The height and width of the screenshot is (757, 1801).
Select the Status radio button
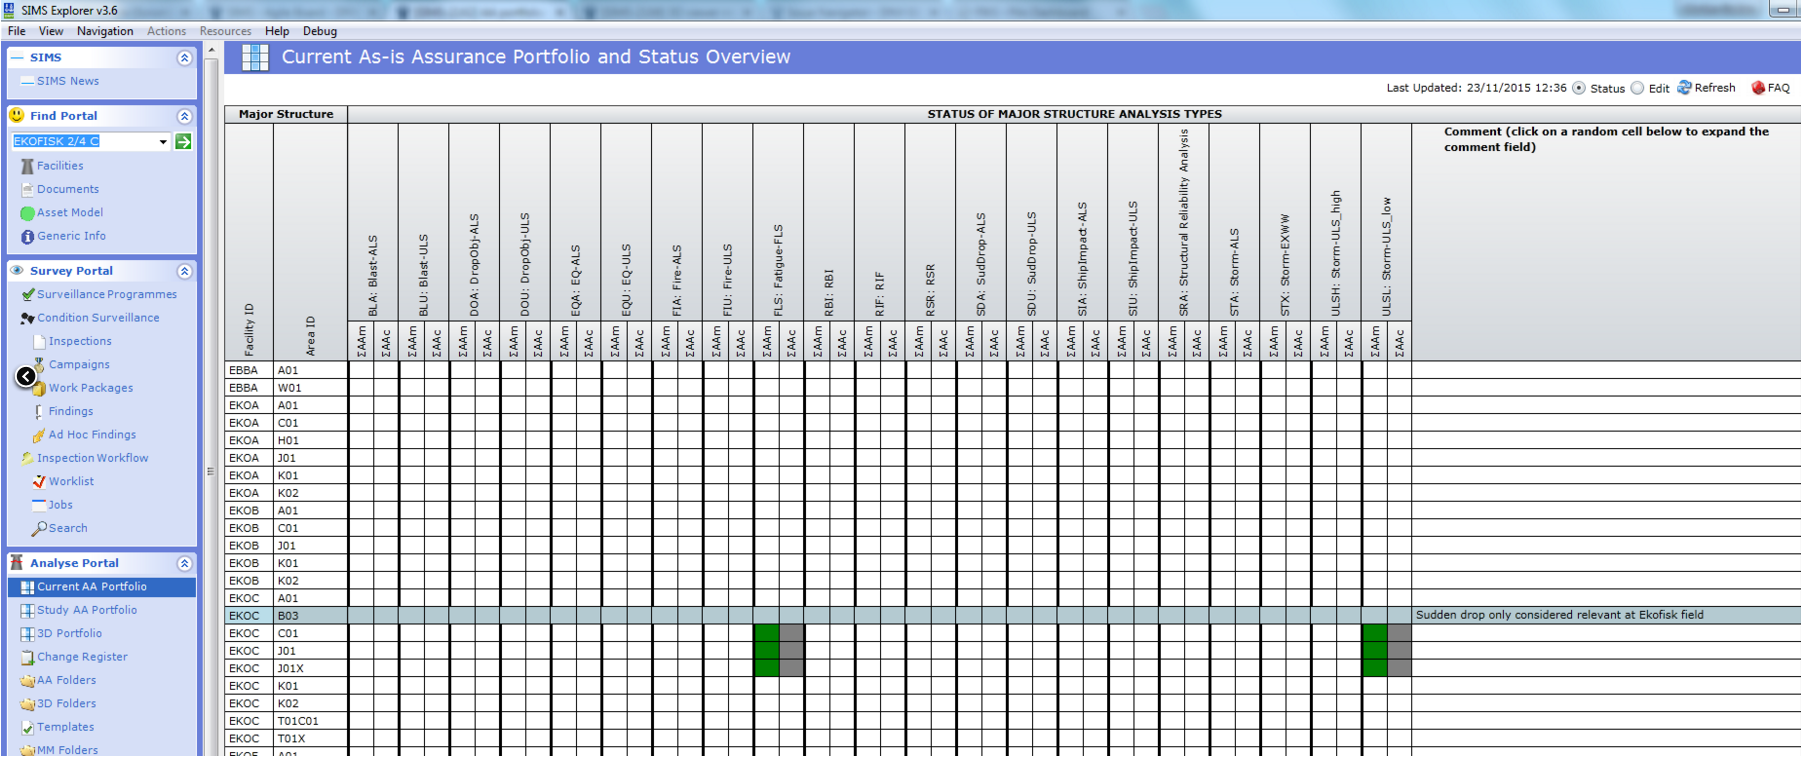[x=1579, y=88]
